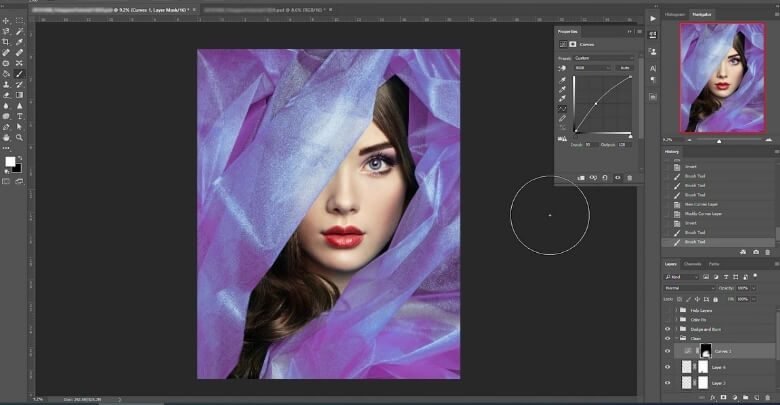780x405 pixels.
Task: Choose edit points curve mode
Action: [x=563, y=108]
